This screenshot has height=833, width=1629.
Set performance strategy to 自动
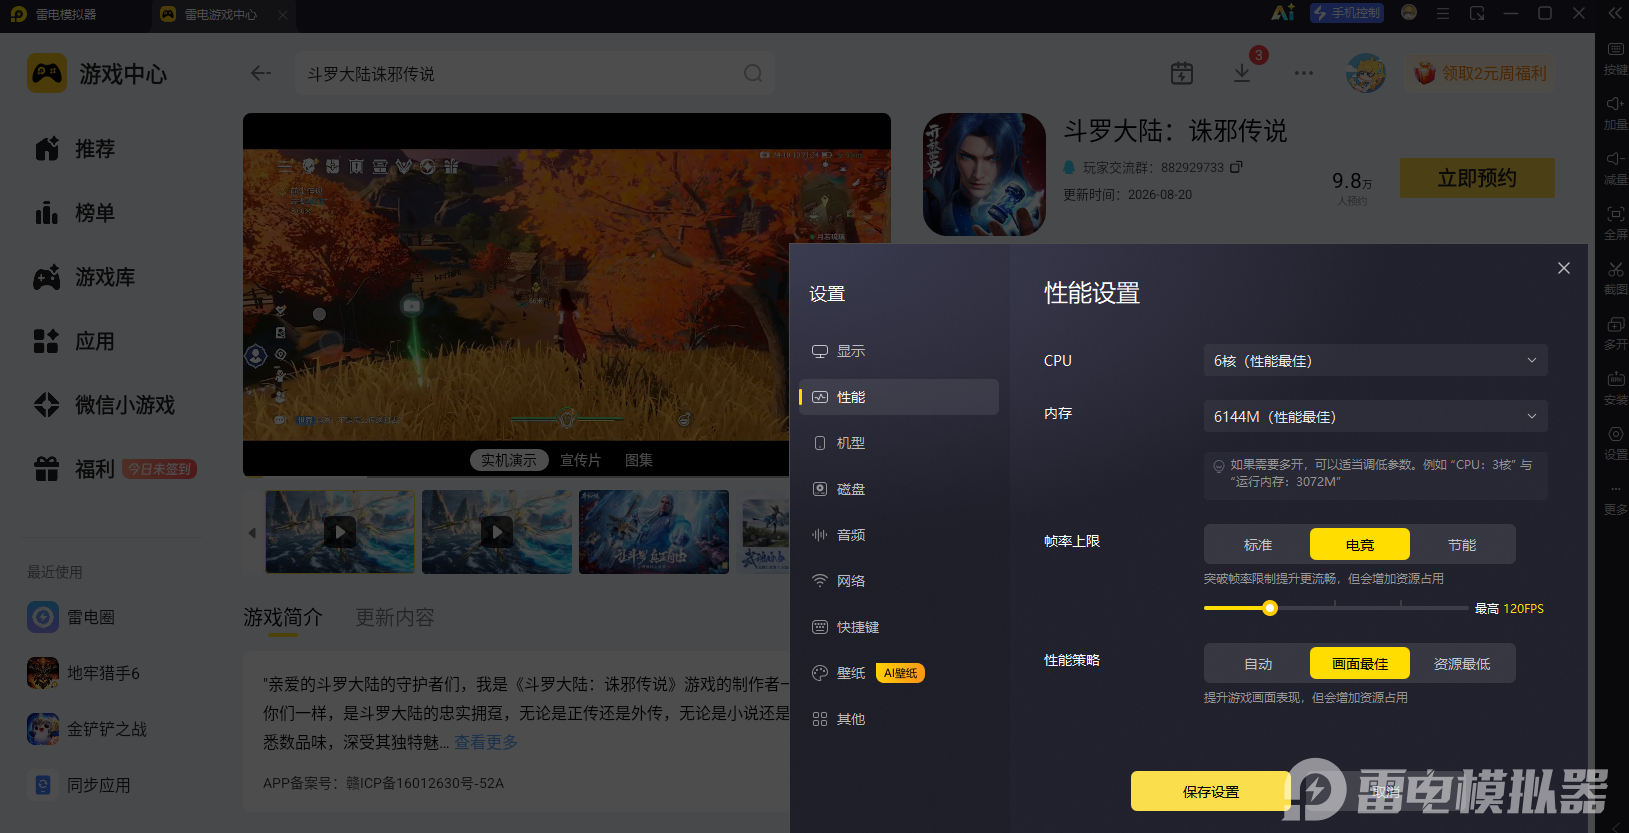pyautogui.click(x=1258, y=663)
